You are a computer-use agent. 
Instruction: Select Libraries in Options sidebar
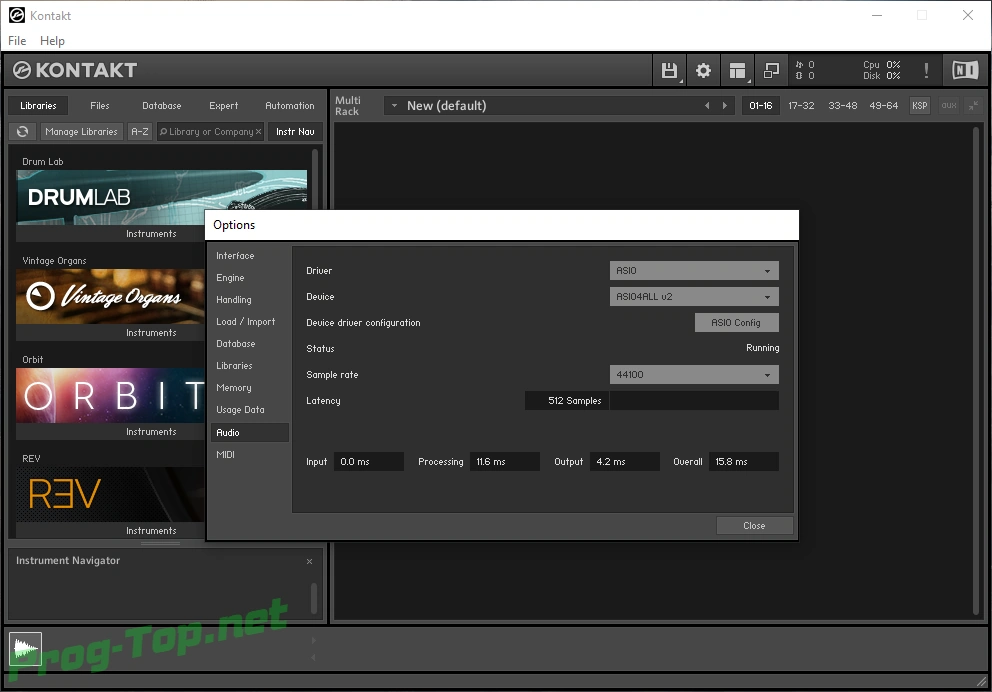[249, 366]
